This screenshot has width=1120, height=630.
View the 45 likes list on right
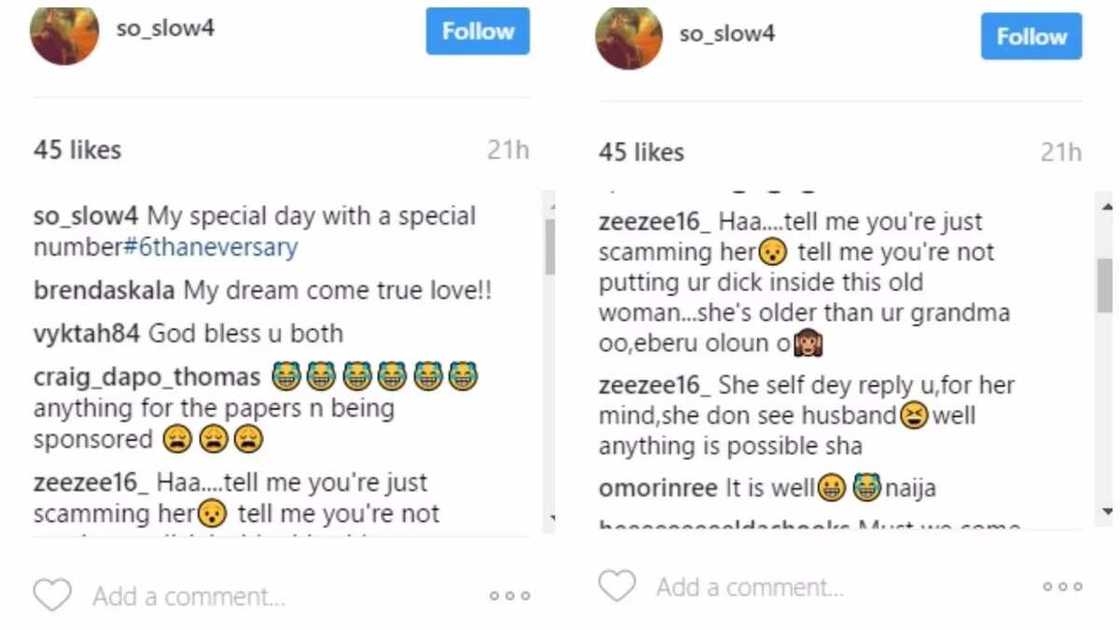tap(641, 152)
